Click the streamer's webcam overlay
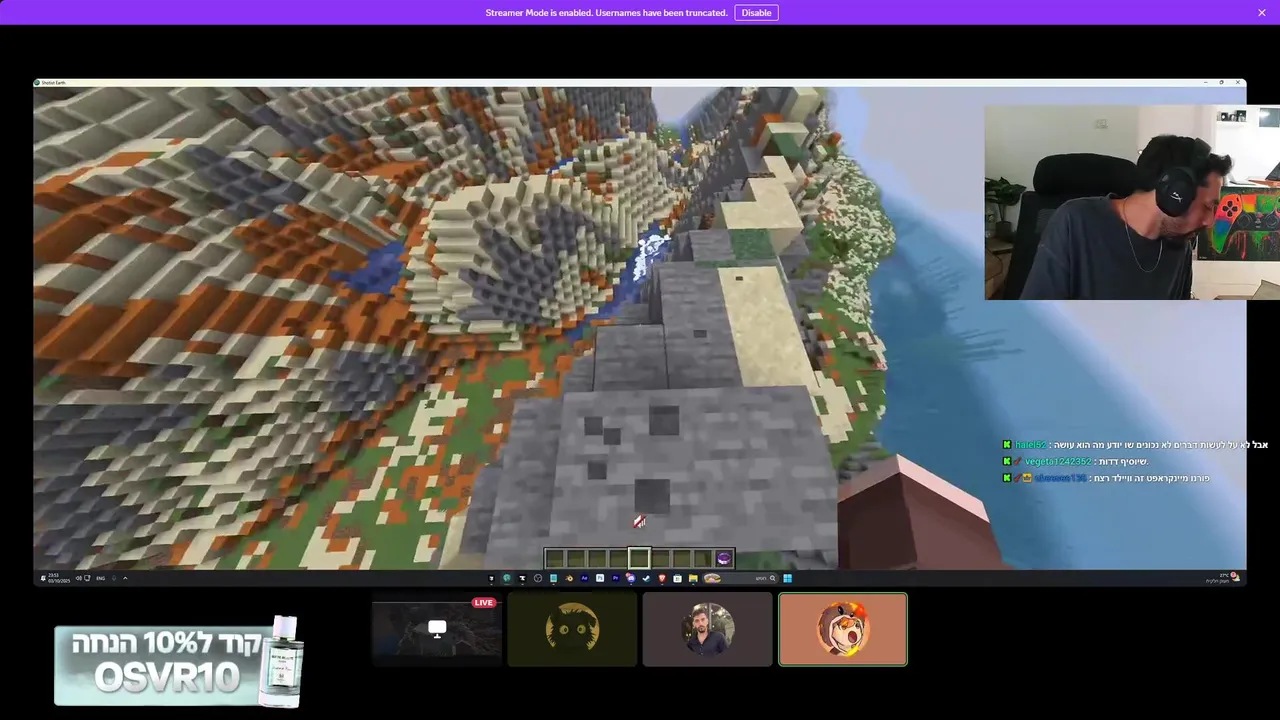 point(1132,202)
